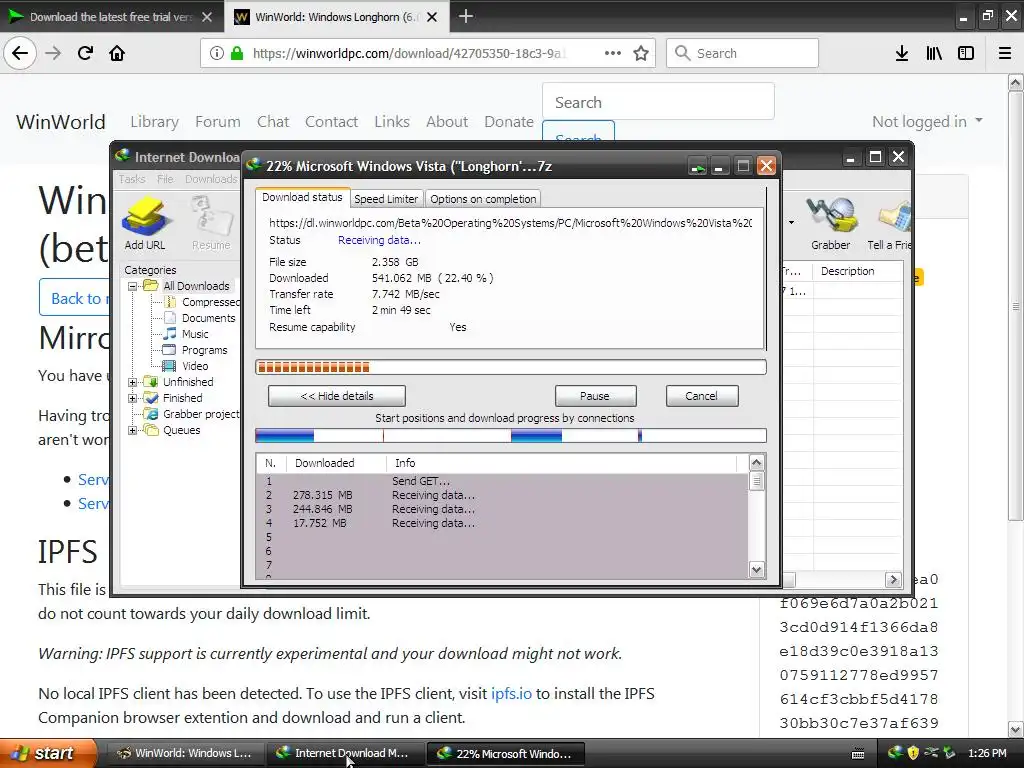The image size is (1024, 768).
Task: Collapse the All Downloads tree node
Action: point(133,286)
